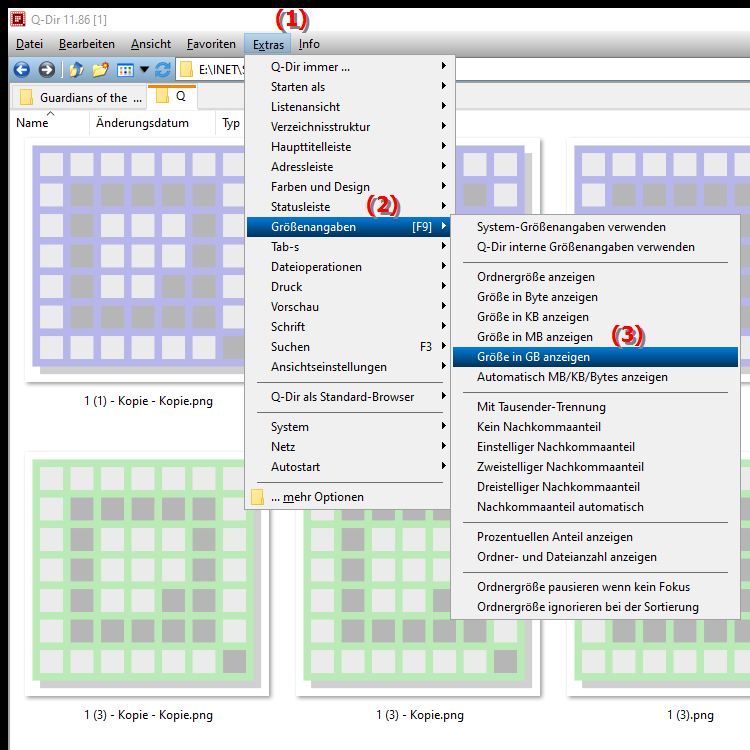The width and height of the screenshot is (750, 750).
Task: Open the Dateioperationen submenu
Action: coord(349,267)
